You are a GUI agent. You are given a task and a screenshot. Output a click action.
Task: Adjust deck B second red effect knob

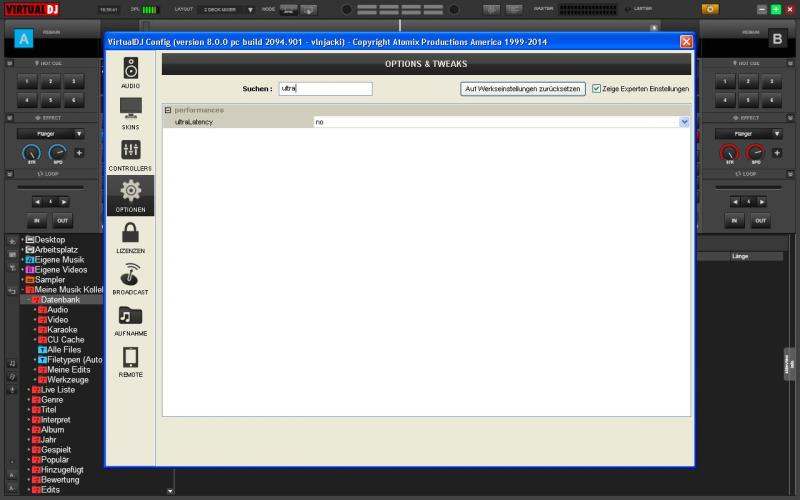click(755, 153)
